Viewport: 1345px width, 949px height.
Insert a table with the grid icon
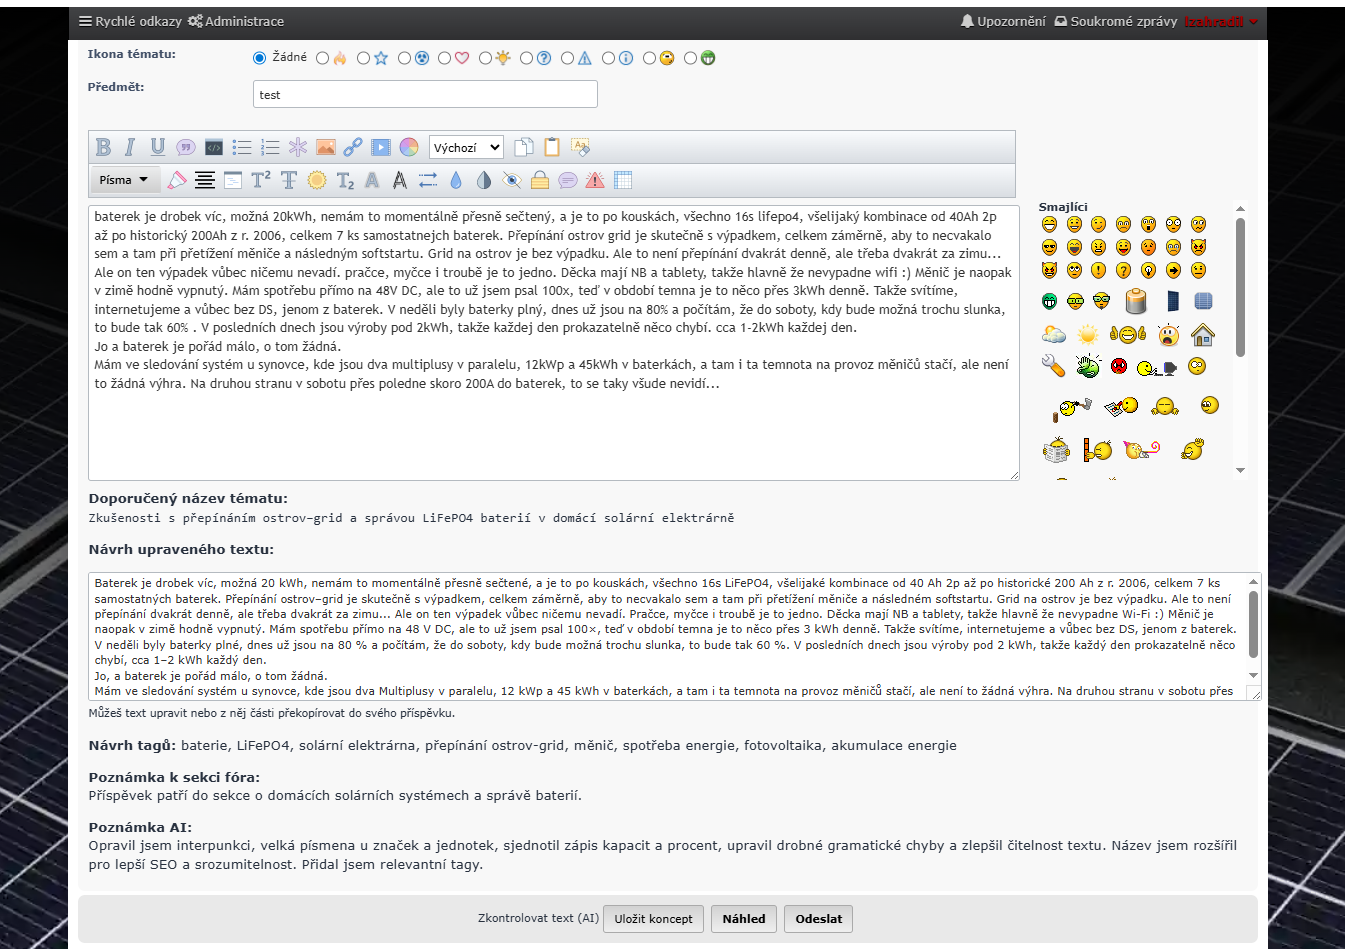coord(623,180)
